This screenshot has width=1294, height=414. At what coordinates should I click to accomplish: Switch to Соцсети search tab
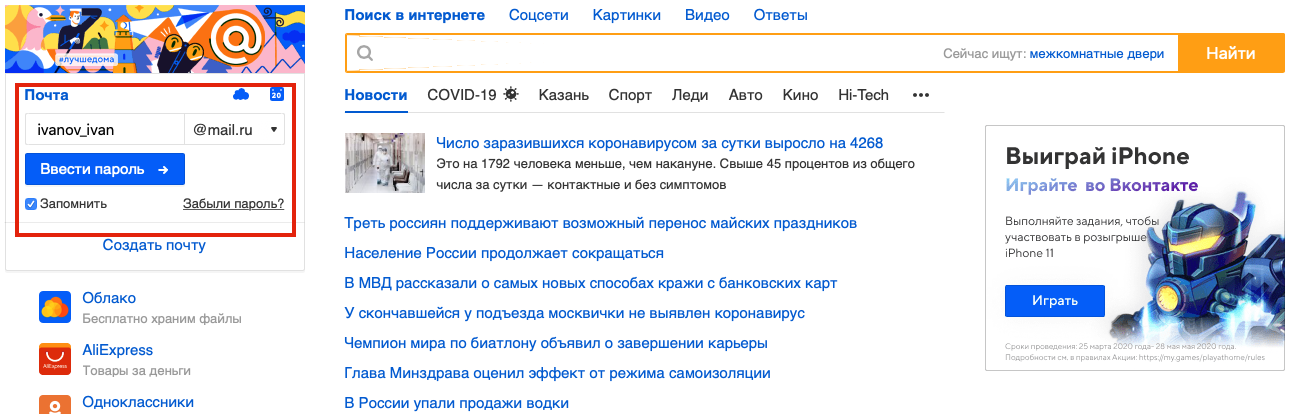click(x=538, y=15)
